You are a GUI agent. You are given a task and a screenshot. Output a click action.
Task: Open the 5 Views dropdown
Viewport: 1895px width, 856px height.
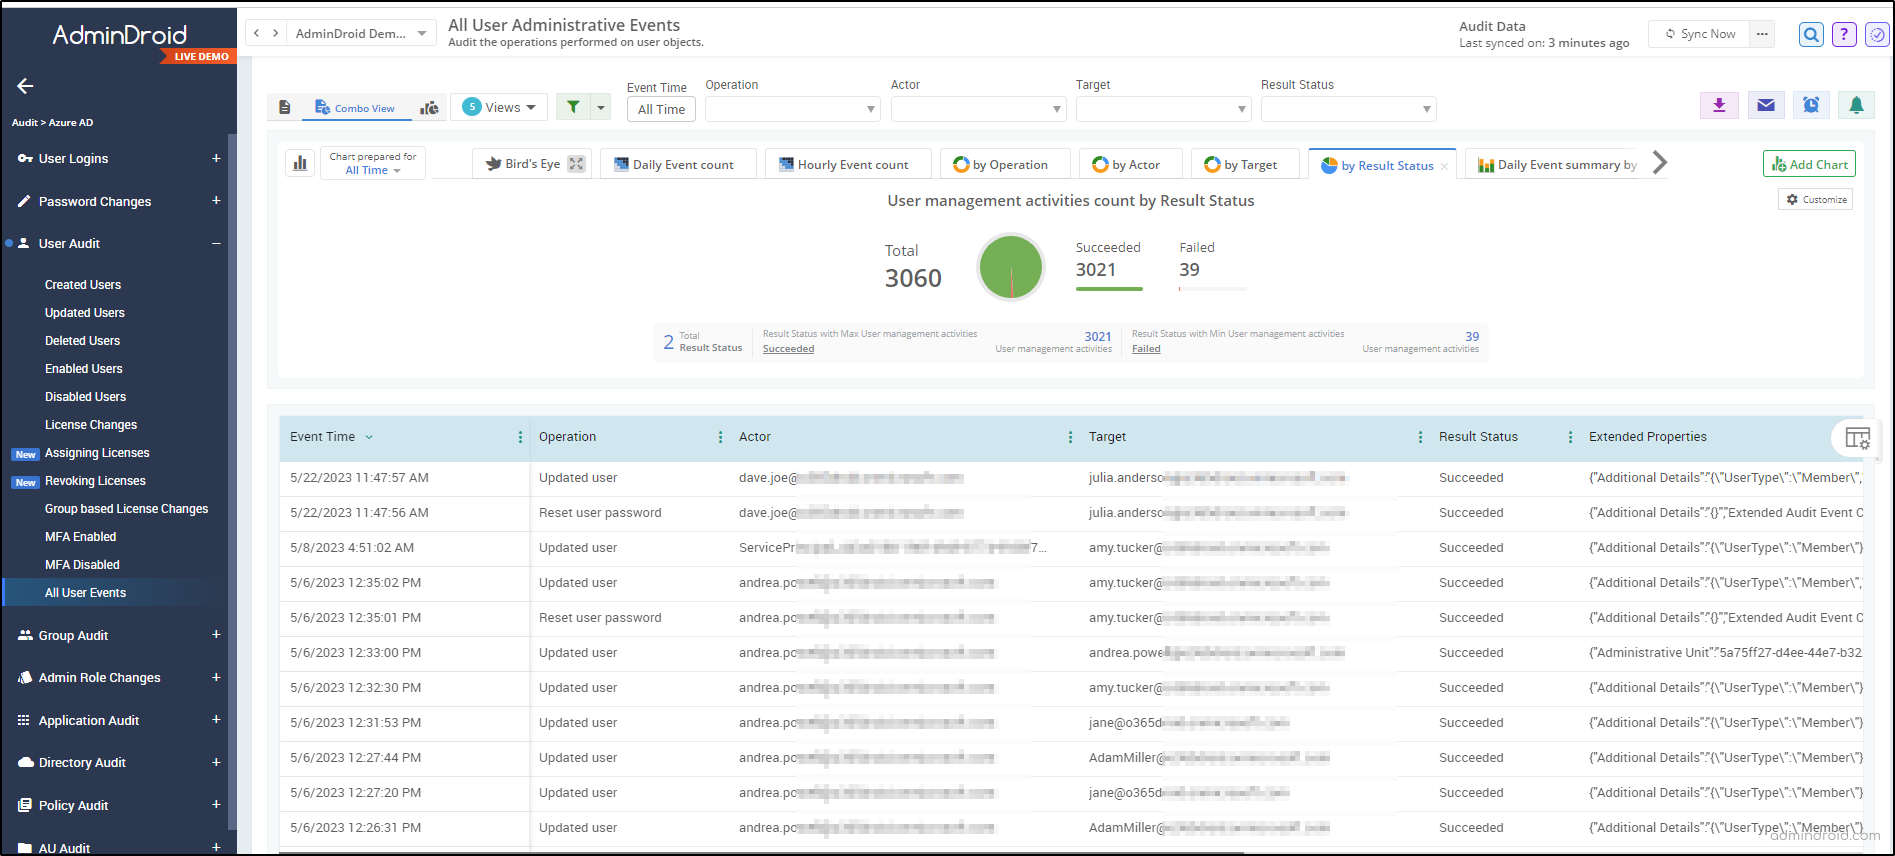pos(499,107)
